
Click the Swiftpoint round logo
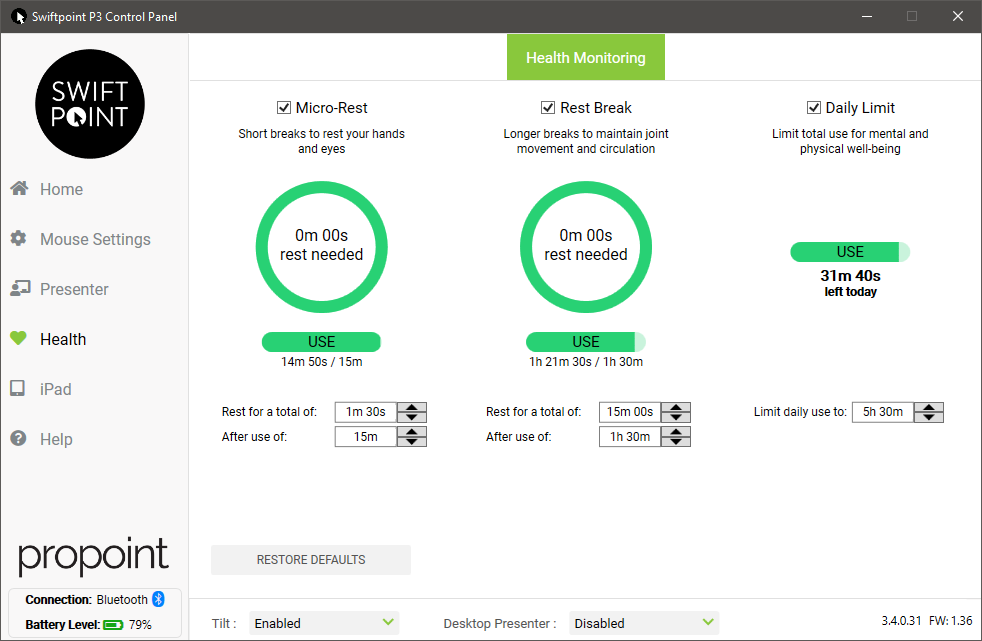pyautogui.click(x=90, y=104)
